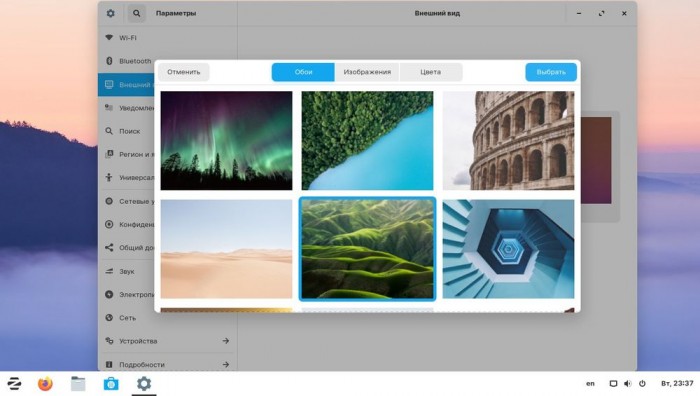Click the display icon in system tray
This screenshot has height=396, width=700.
[613, 383]
